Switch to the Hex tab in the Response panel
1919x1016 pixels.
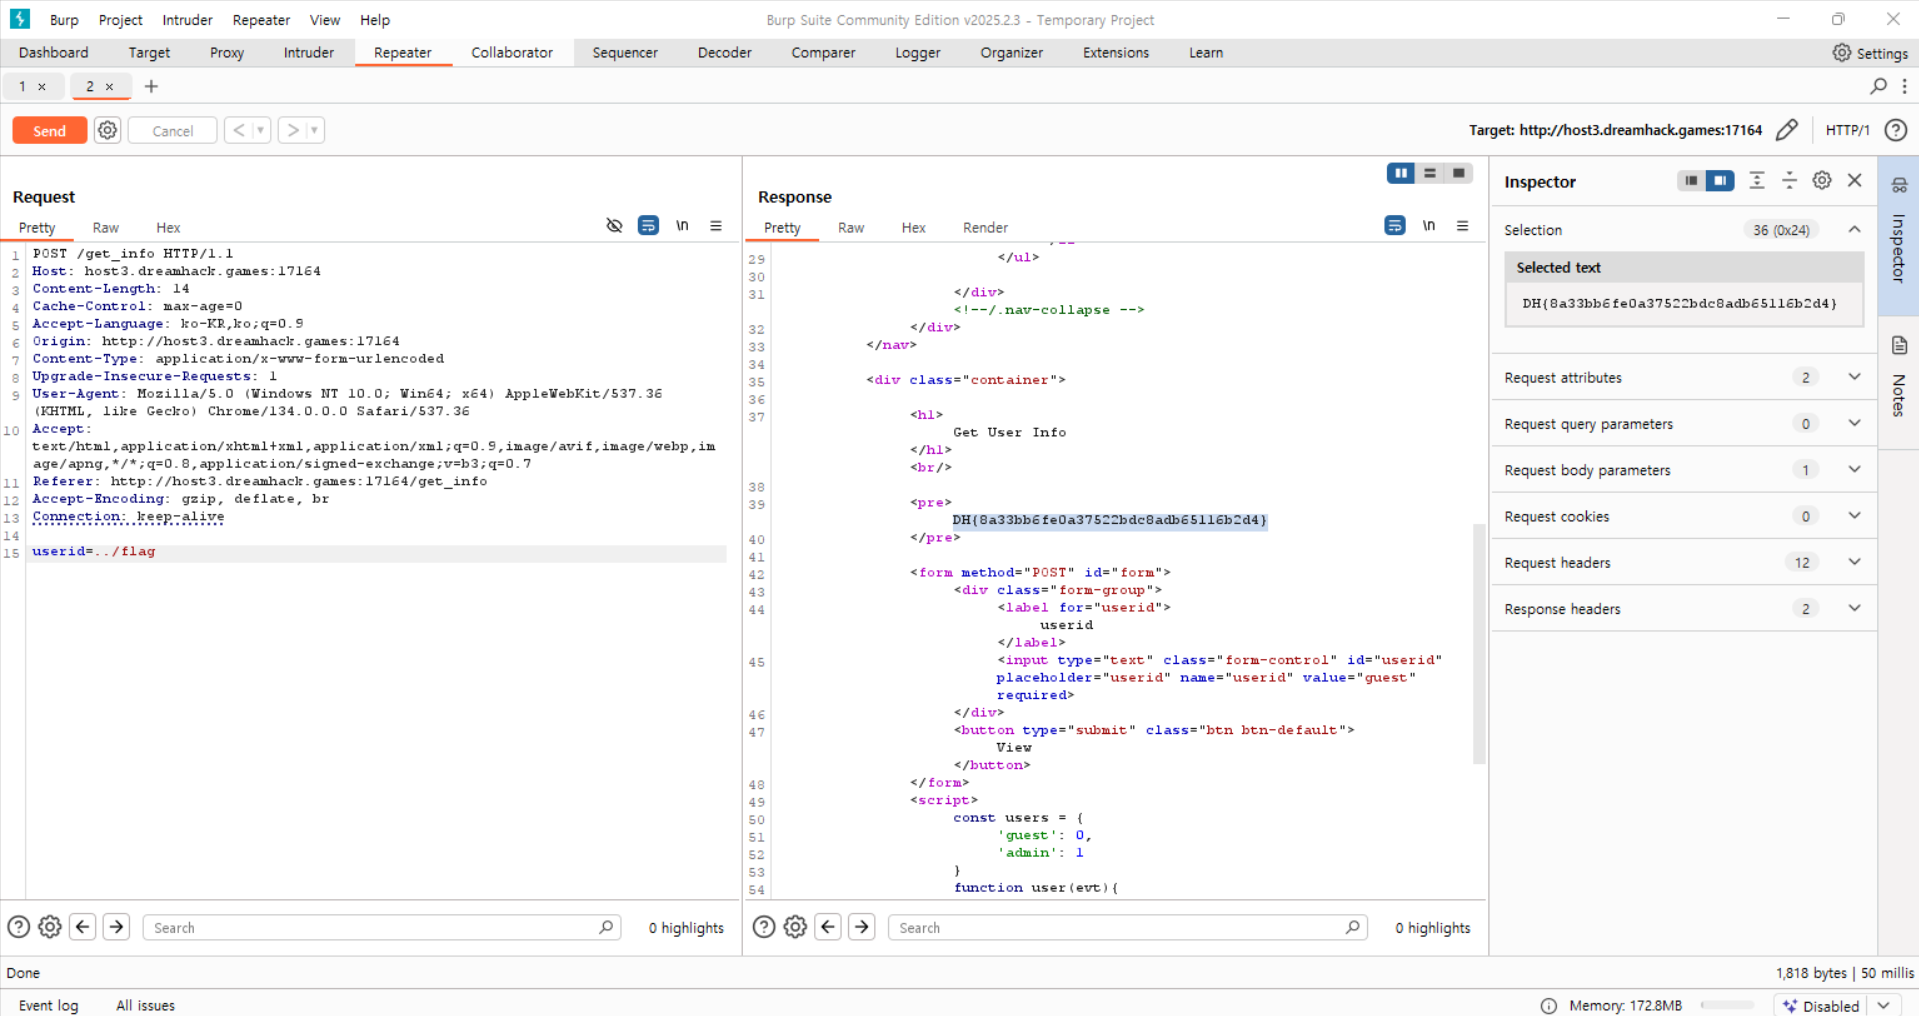(913, 227)
